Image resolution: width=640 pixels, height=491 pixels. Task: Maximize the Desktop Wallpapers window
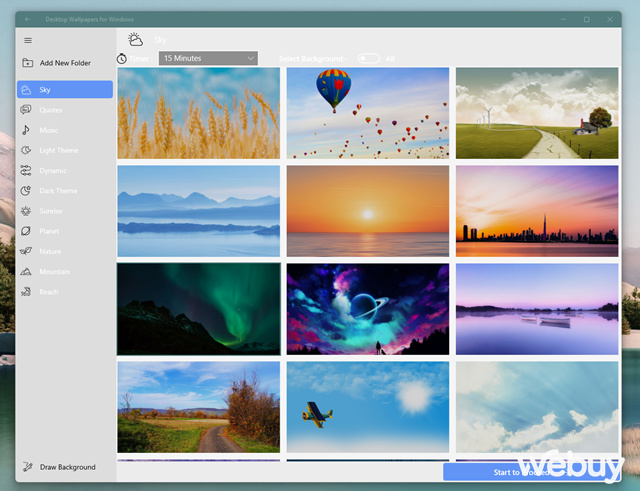coord(587,19)
